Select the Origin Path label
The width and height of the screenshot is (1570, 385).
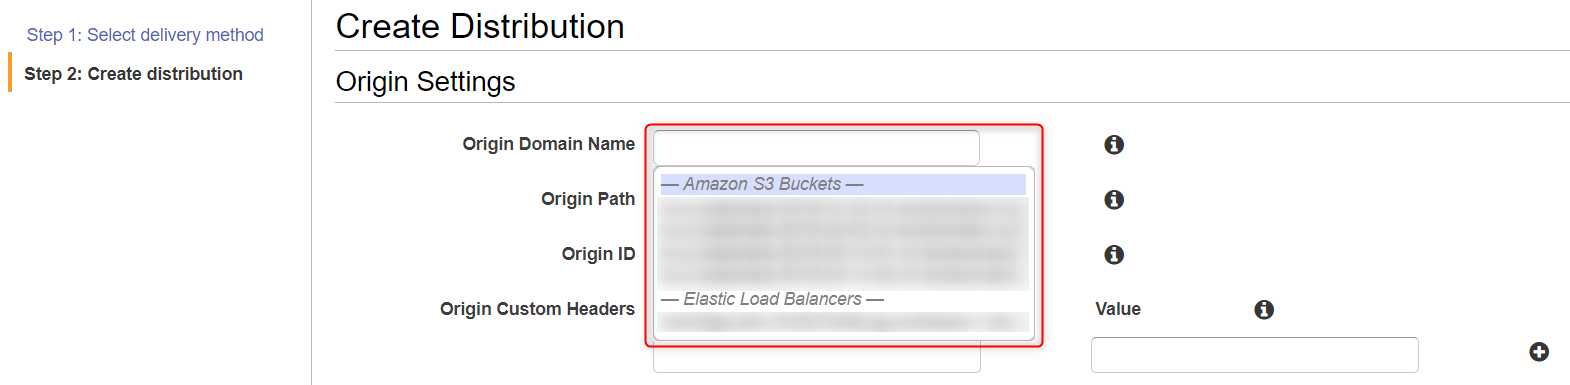(588, 199)
